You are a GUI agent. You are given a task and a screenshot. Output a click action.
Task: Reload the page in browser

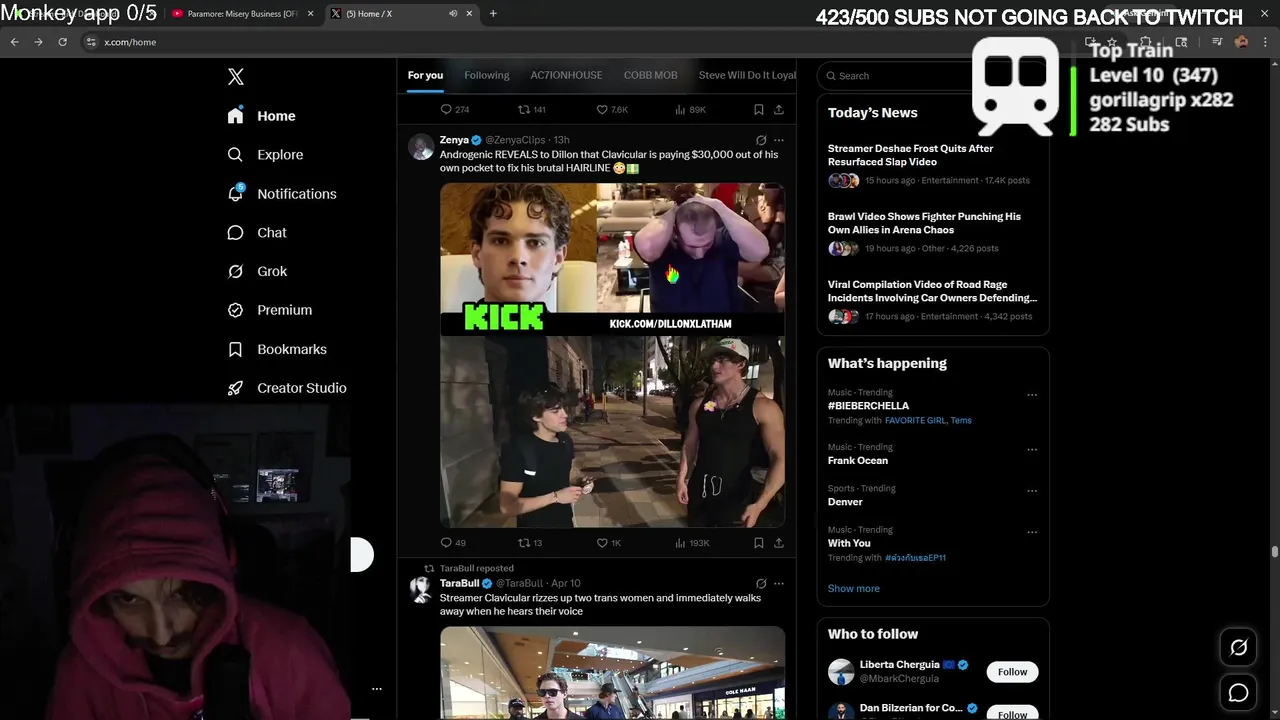pyautogui.click(x=62, y=42)
